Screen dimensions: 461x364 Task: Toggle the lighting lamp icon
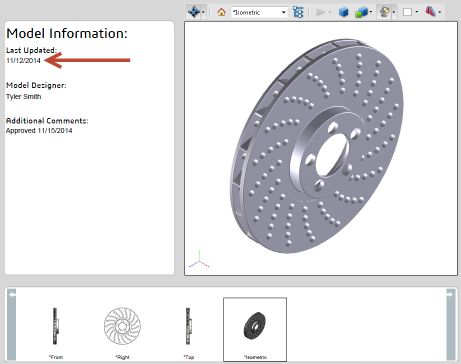pyautogui.click(x=384, y=12)
